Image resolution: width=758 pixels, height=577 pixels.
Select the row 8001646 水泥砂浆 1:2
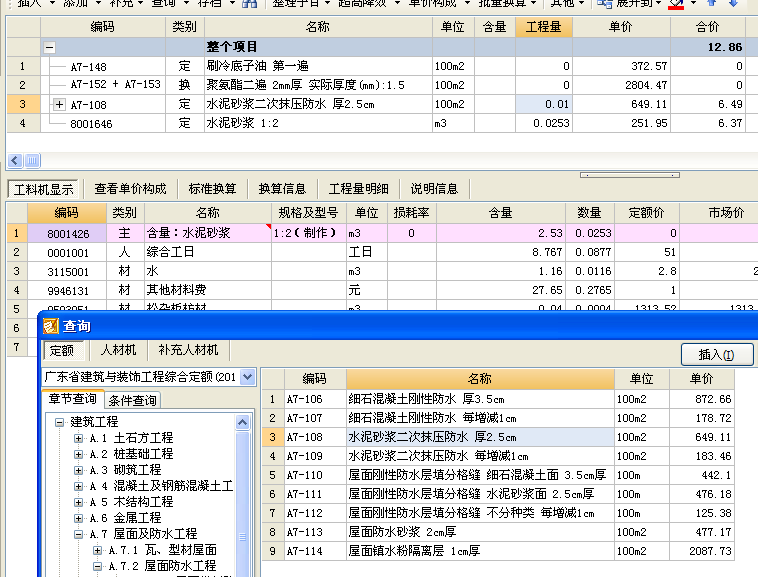tap(382, 123)
